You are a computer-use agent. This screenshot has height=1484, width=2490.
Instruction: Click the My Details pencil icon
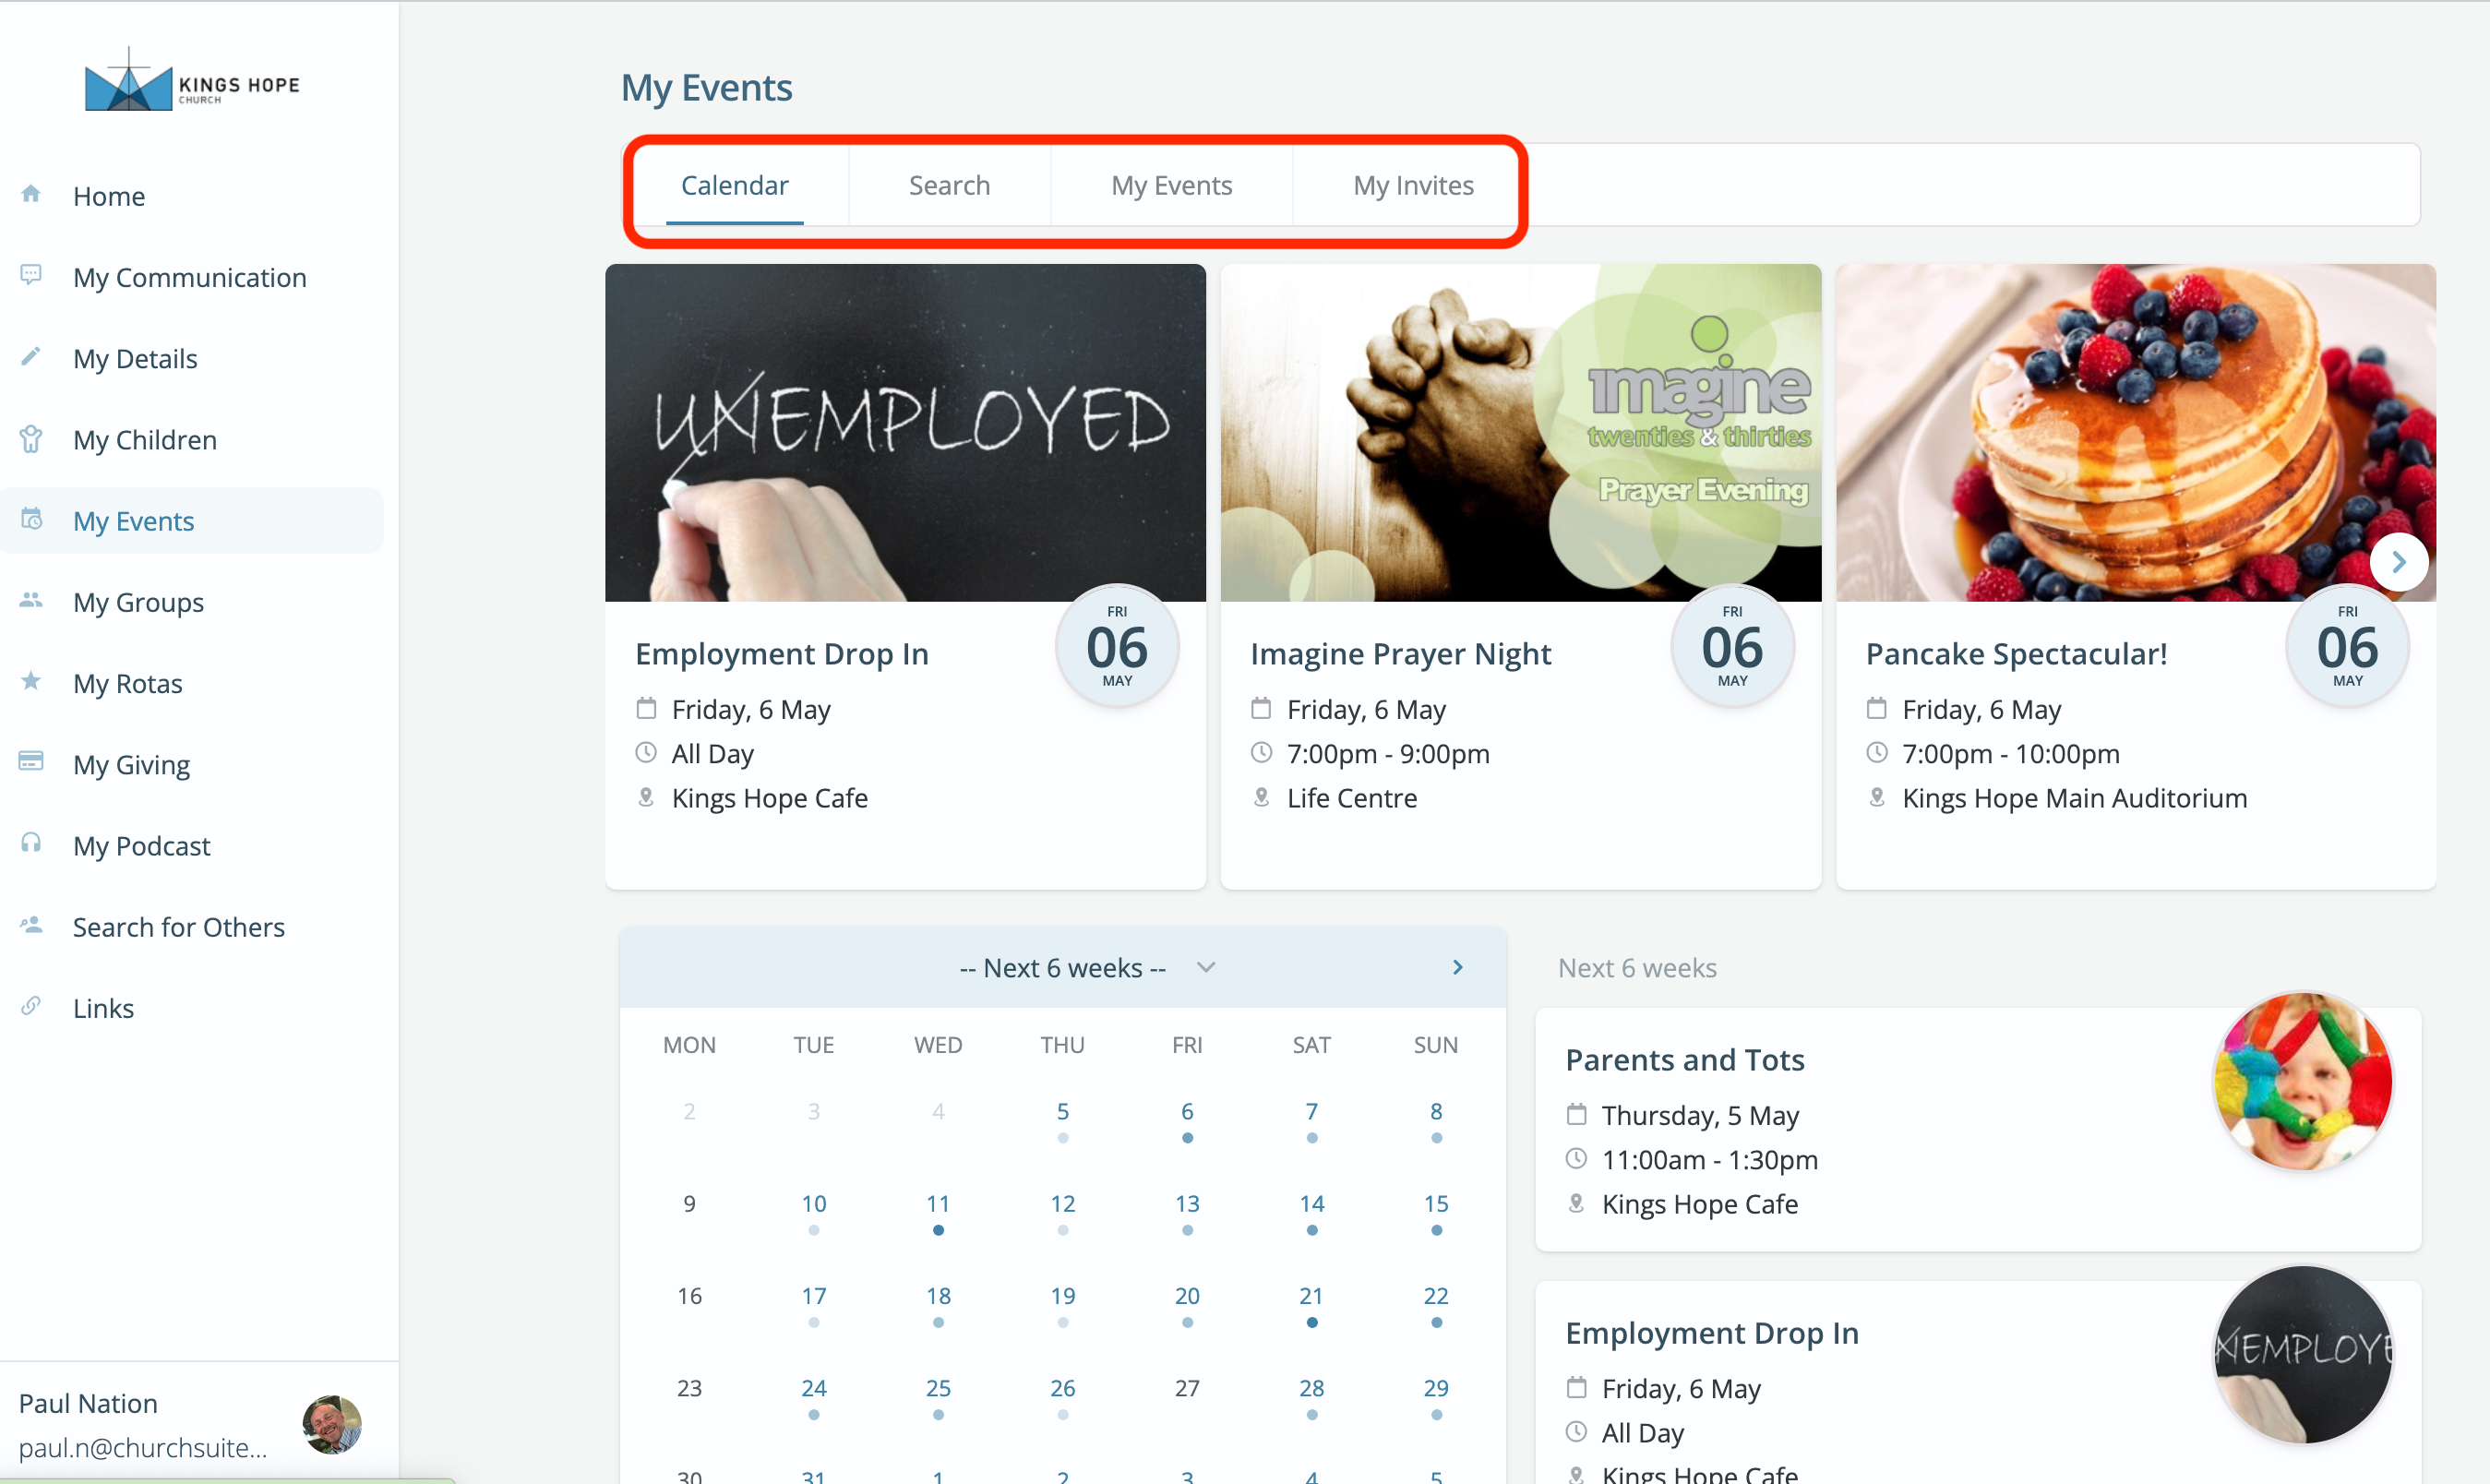(31, 356)
